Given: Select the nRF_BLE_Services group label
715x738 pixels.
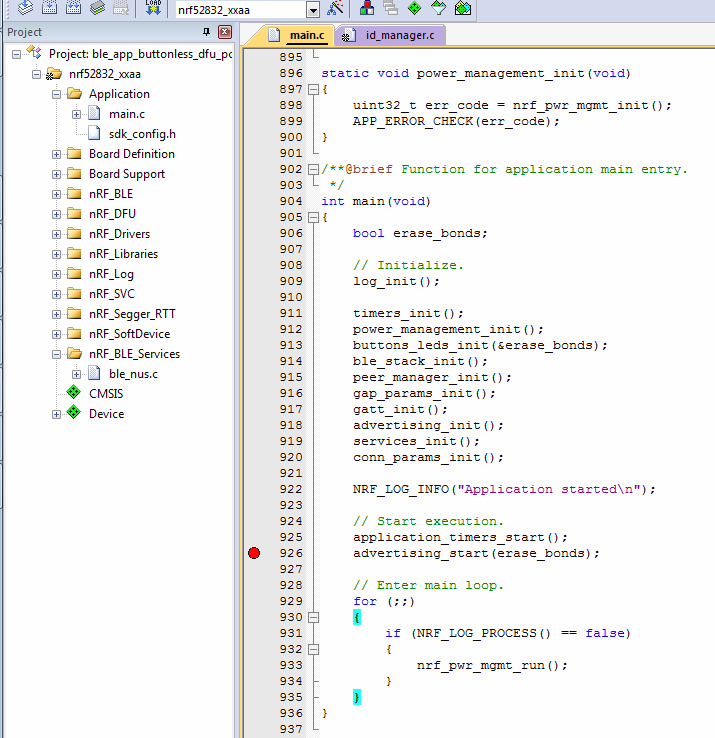Looking at the screenshot, I should click(135, 354).
